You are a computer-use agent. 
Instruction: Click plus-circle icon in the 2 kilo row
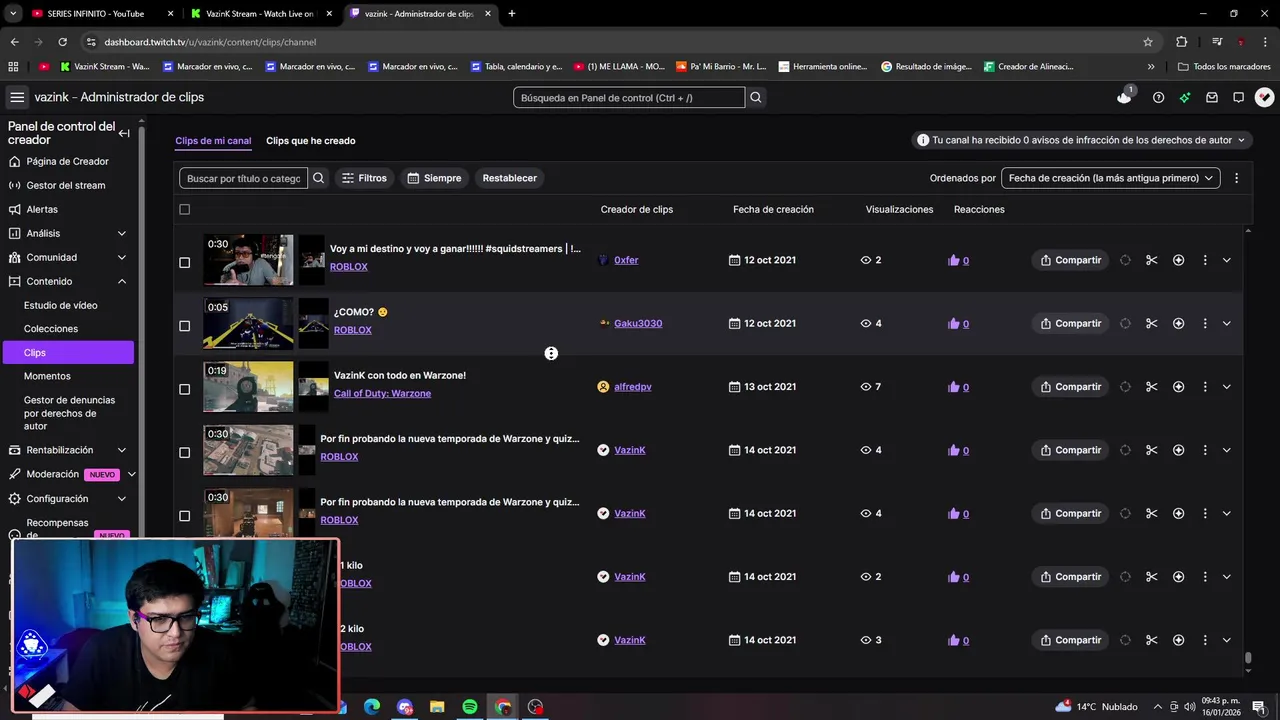click(x=1178, y=640)
